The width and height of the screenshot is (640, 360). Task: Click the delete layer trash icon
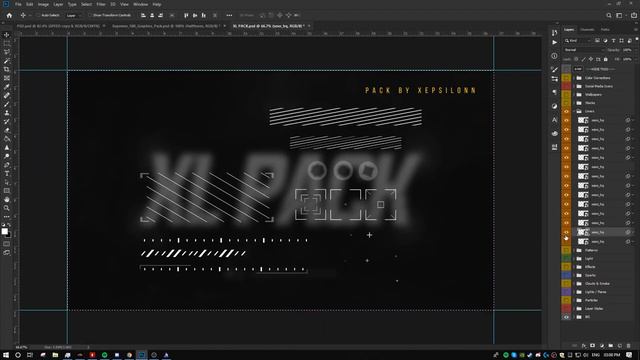[x=629, y=346]
